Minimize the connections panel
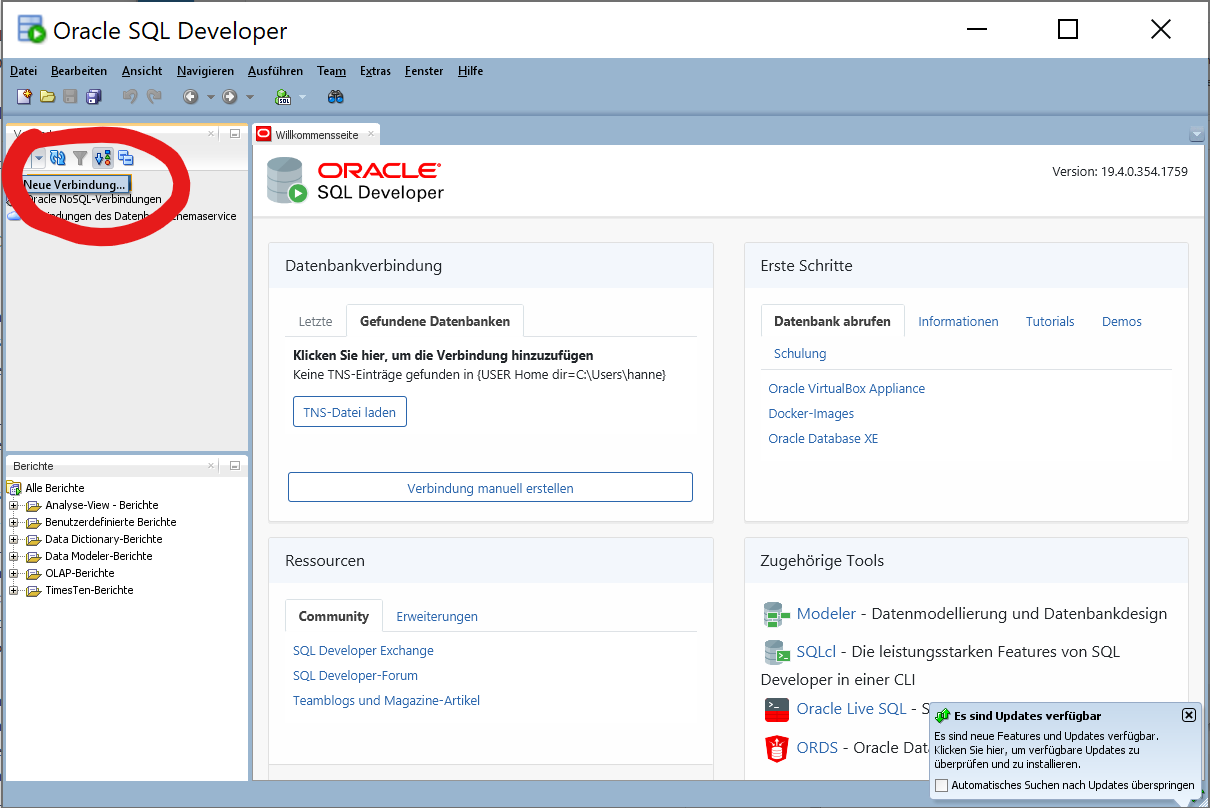The height and width of the screenshot is (808, 1210). (x=235, y=133)
